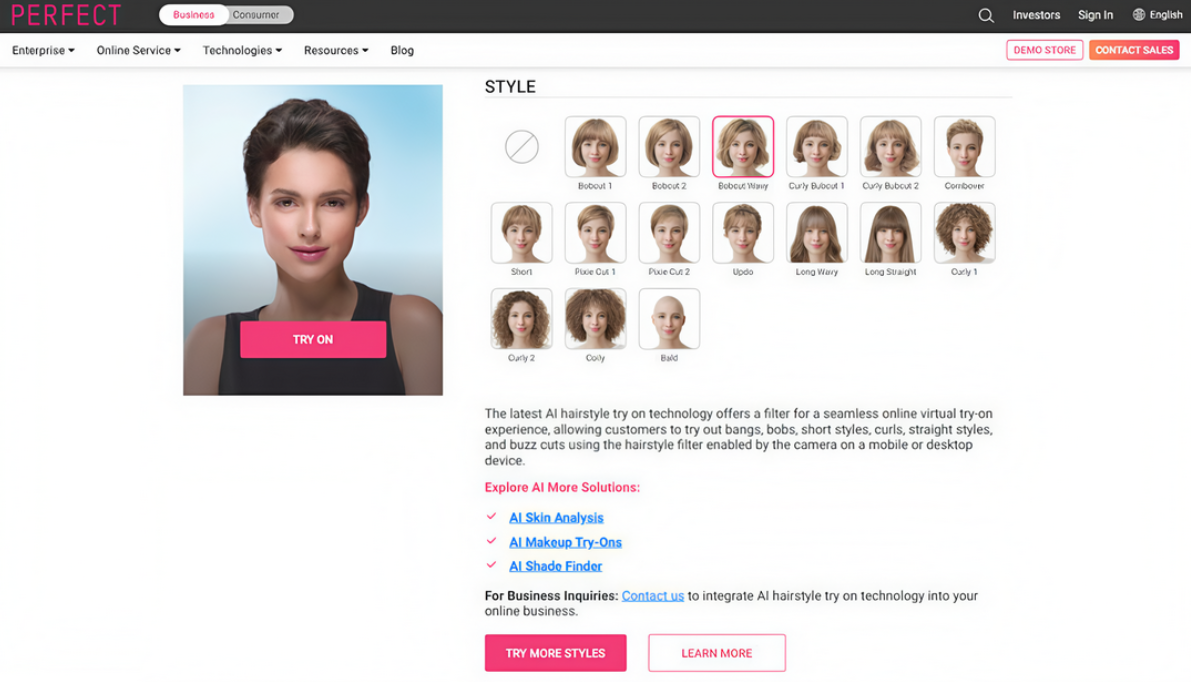Click the DEMO STORE button
The height and width of the screenshot is (682, 1191).
(x=1044, y=50)
